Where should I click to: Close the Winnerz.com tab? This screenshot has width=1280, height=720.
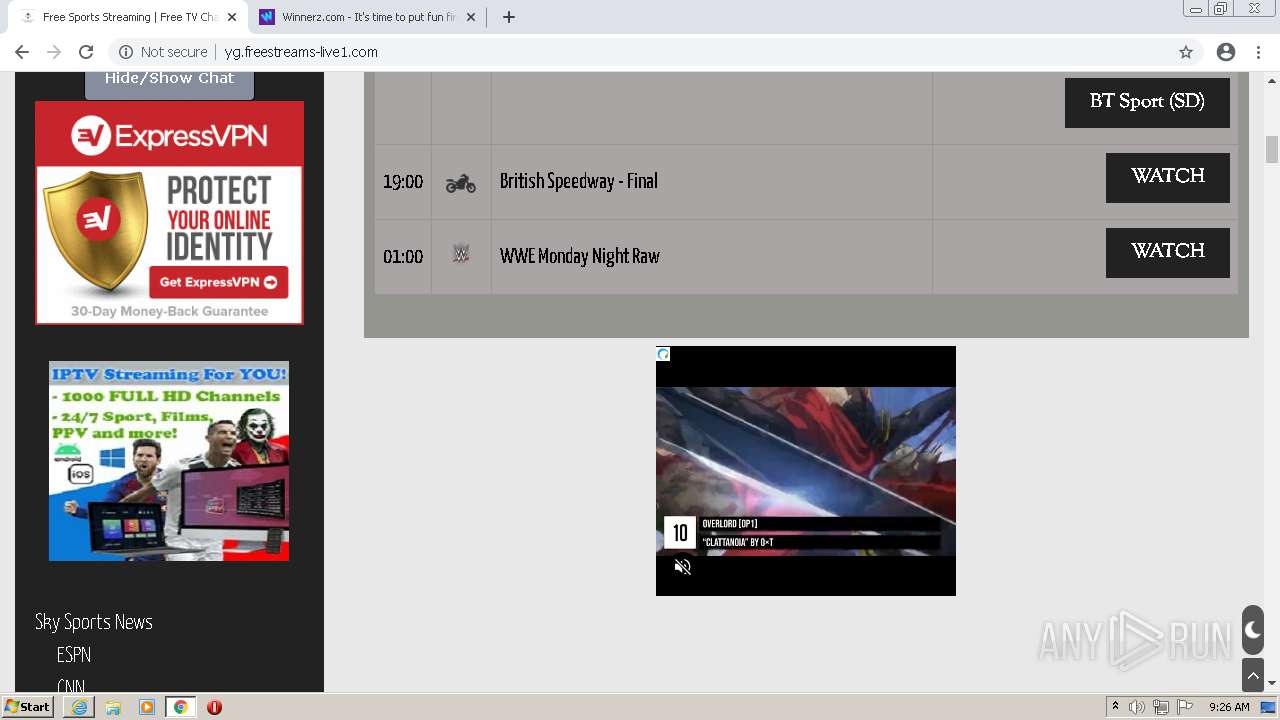(x=471, y=17)
